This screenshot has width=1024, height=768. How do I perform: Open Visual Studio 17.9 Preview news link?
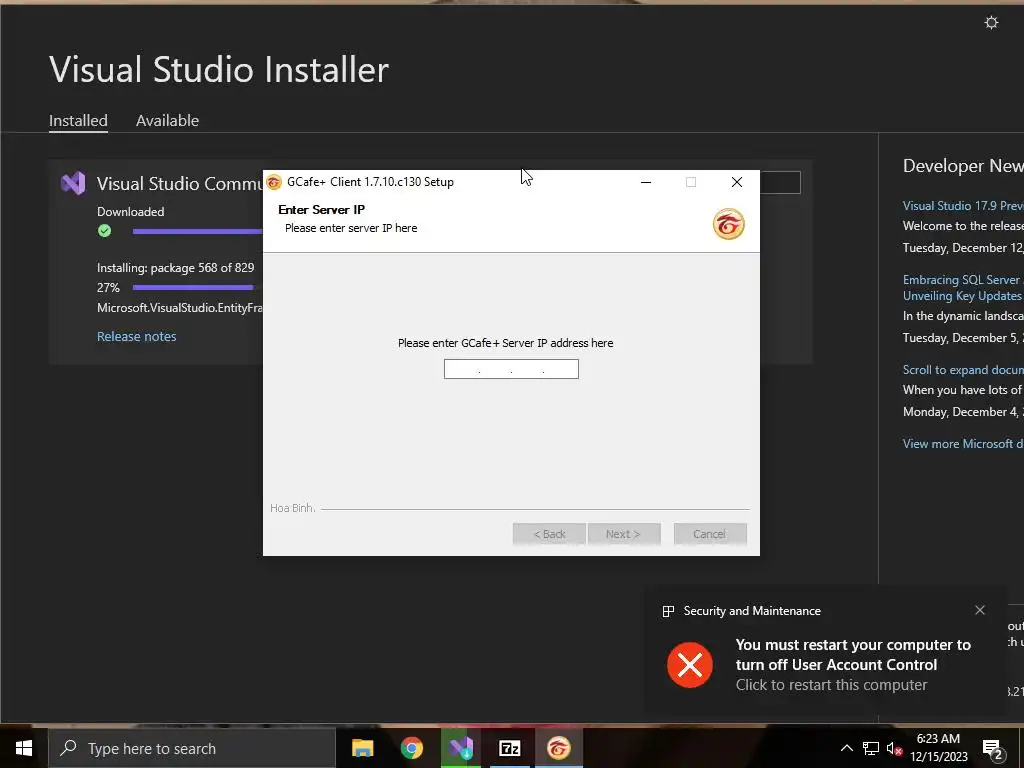(x=963, y=206)
